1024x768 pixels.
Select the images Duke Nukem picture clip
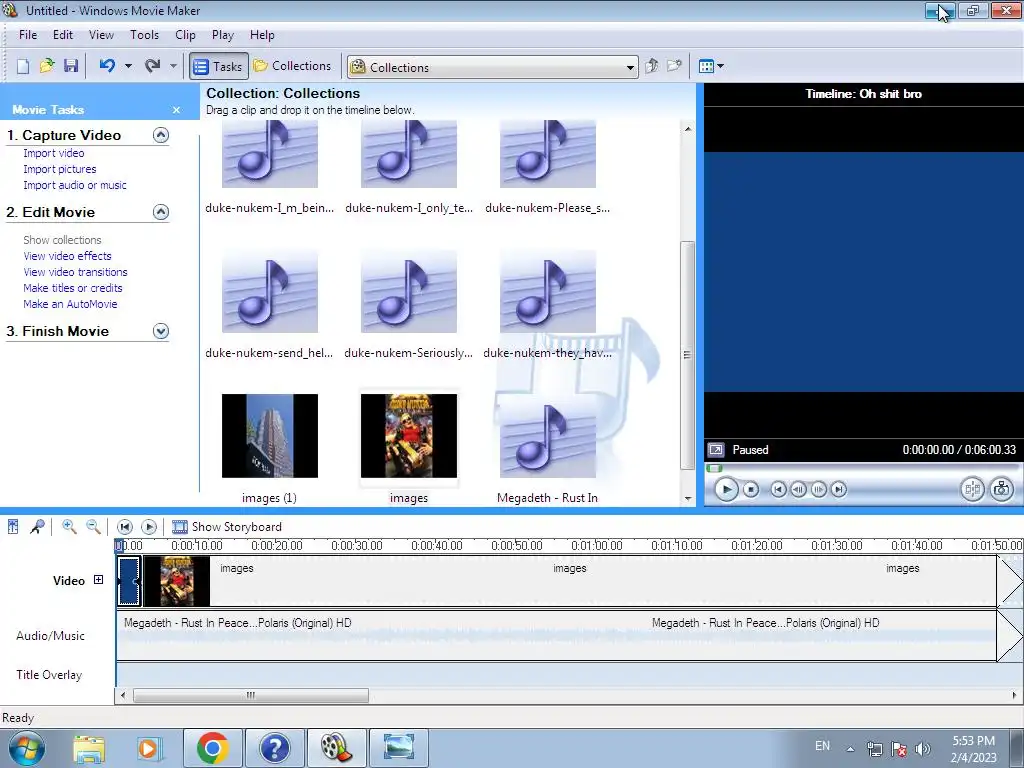coord(409,449)
